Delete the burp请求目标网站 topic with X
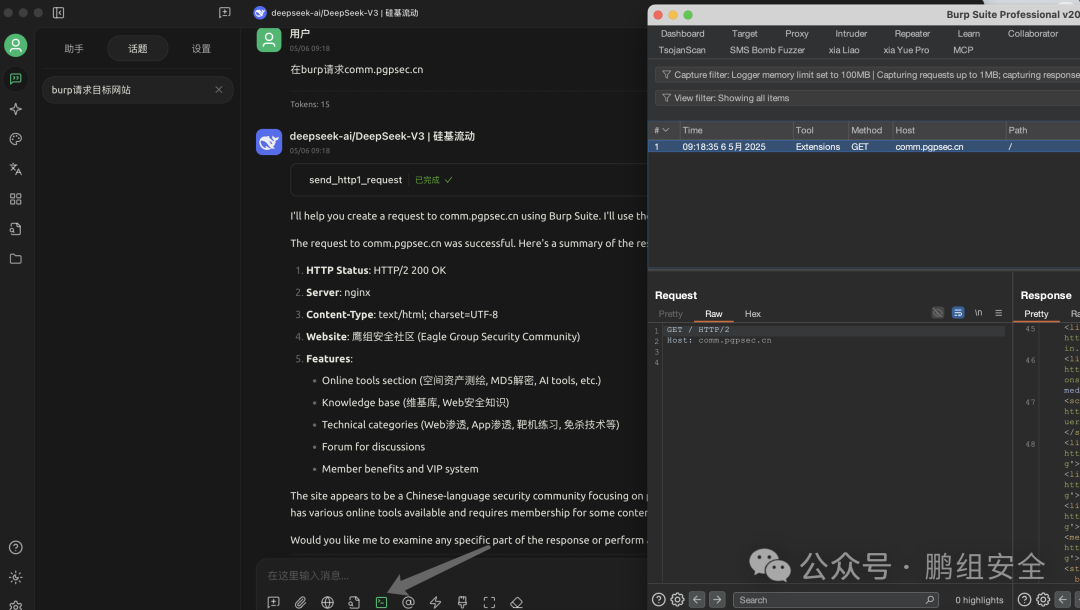 pyautogui.click(x=218, y=90)
